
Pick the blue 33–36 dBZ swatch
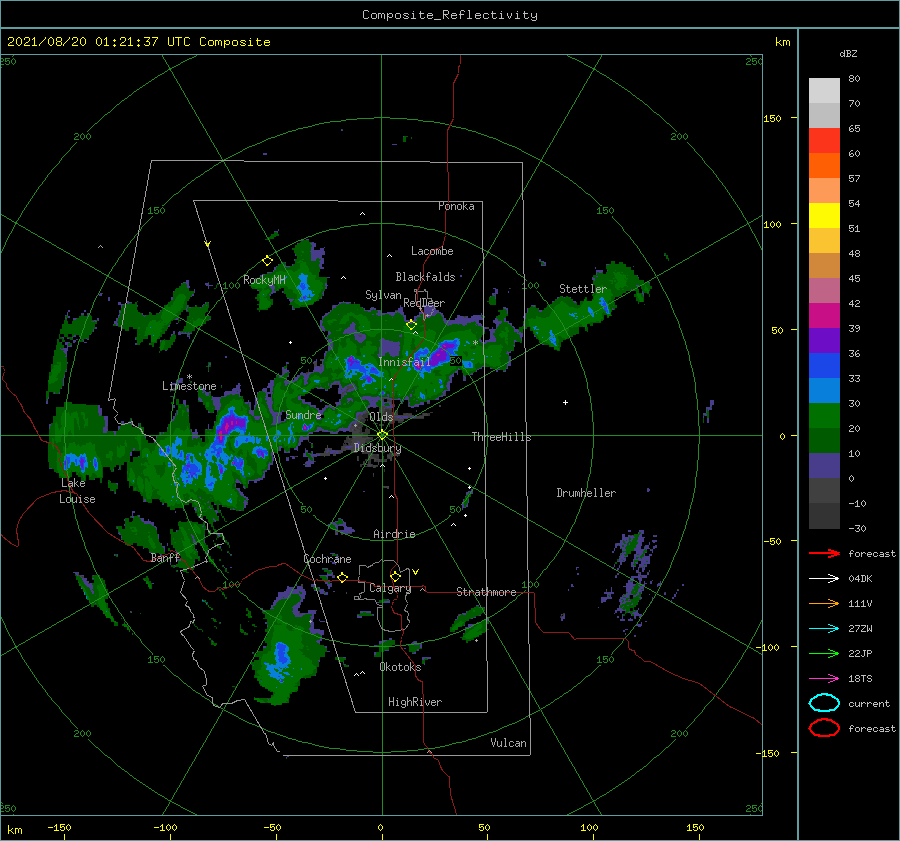click(x=824, y=366)
